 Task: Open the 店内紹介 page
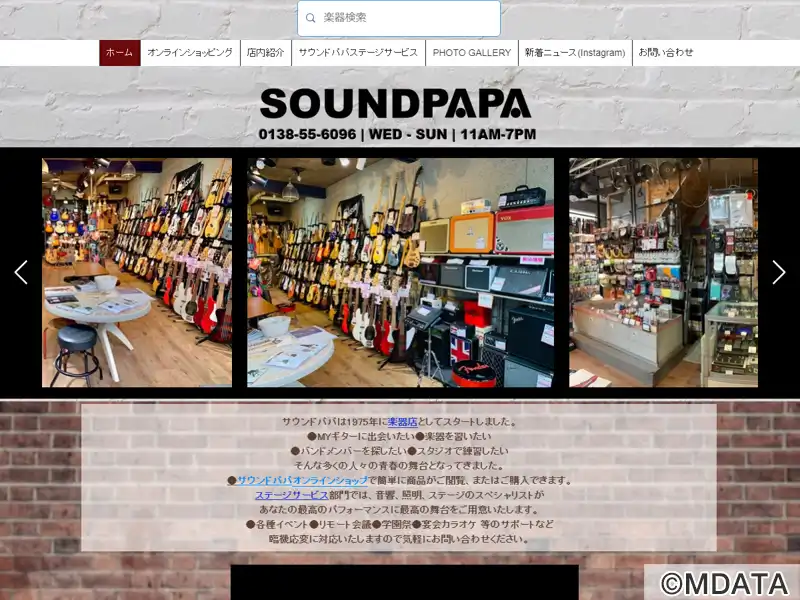[x=266, y=53]
